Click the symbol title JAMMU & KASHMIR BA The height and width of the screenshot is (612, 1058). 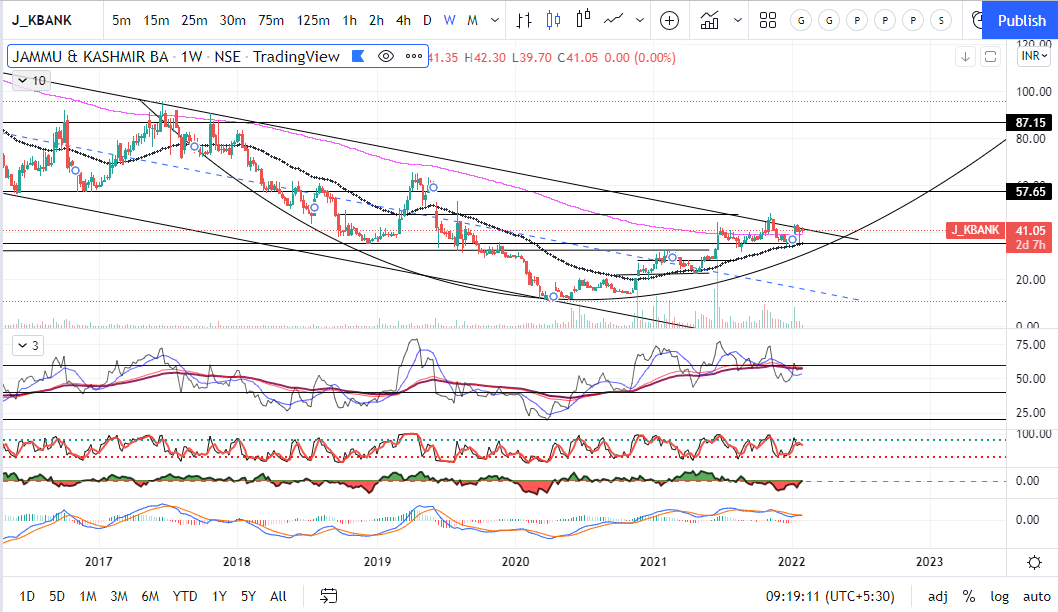90,57
